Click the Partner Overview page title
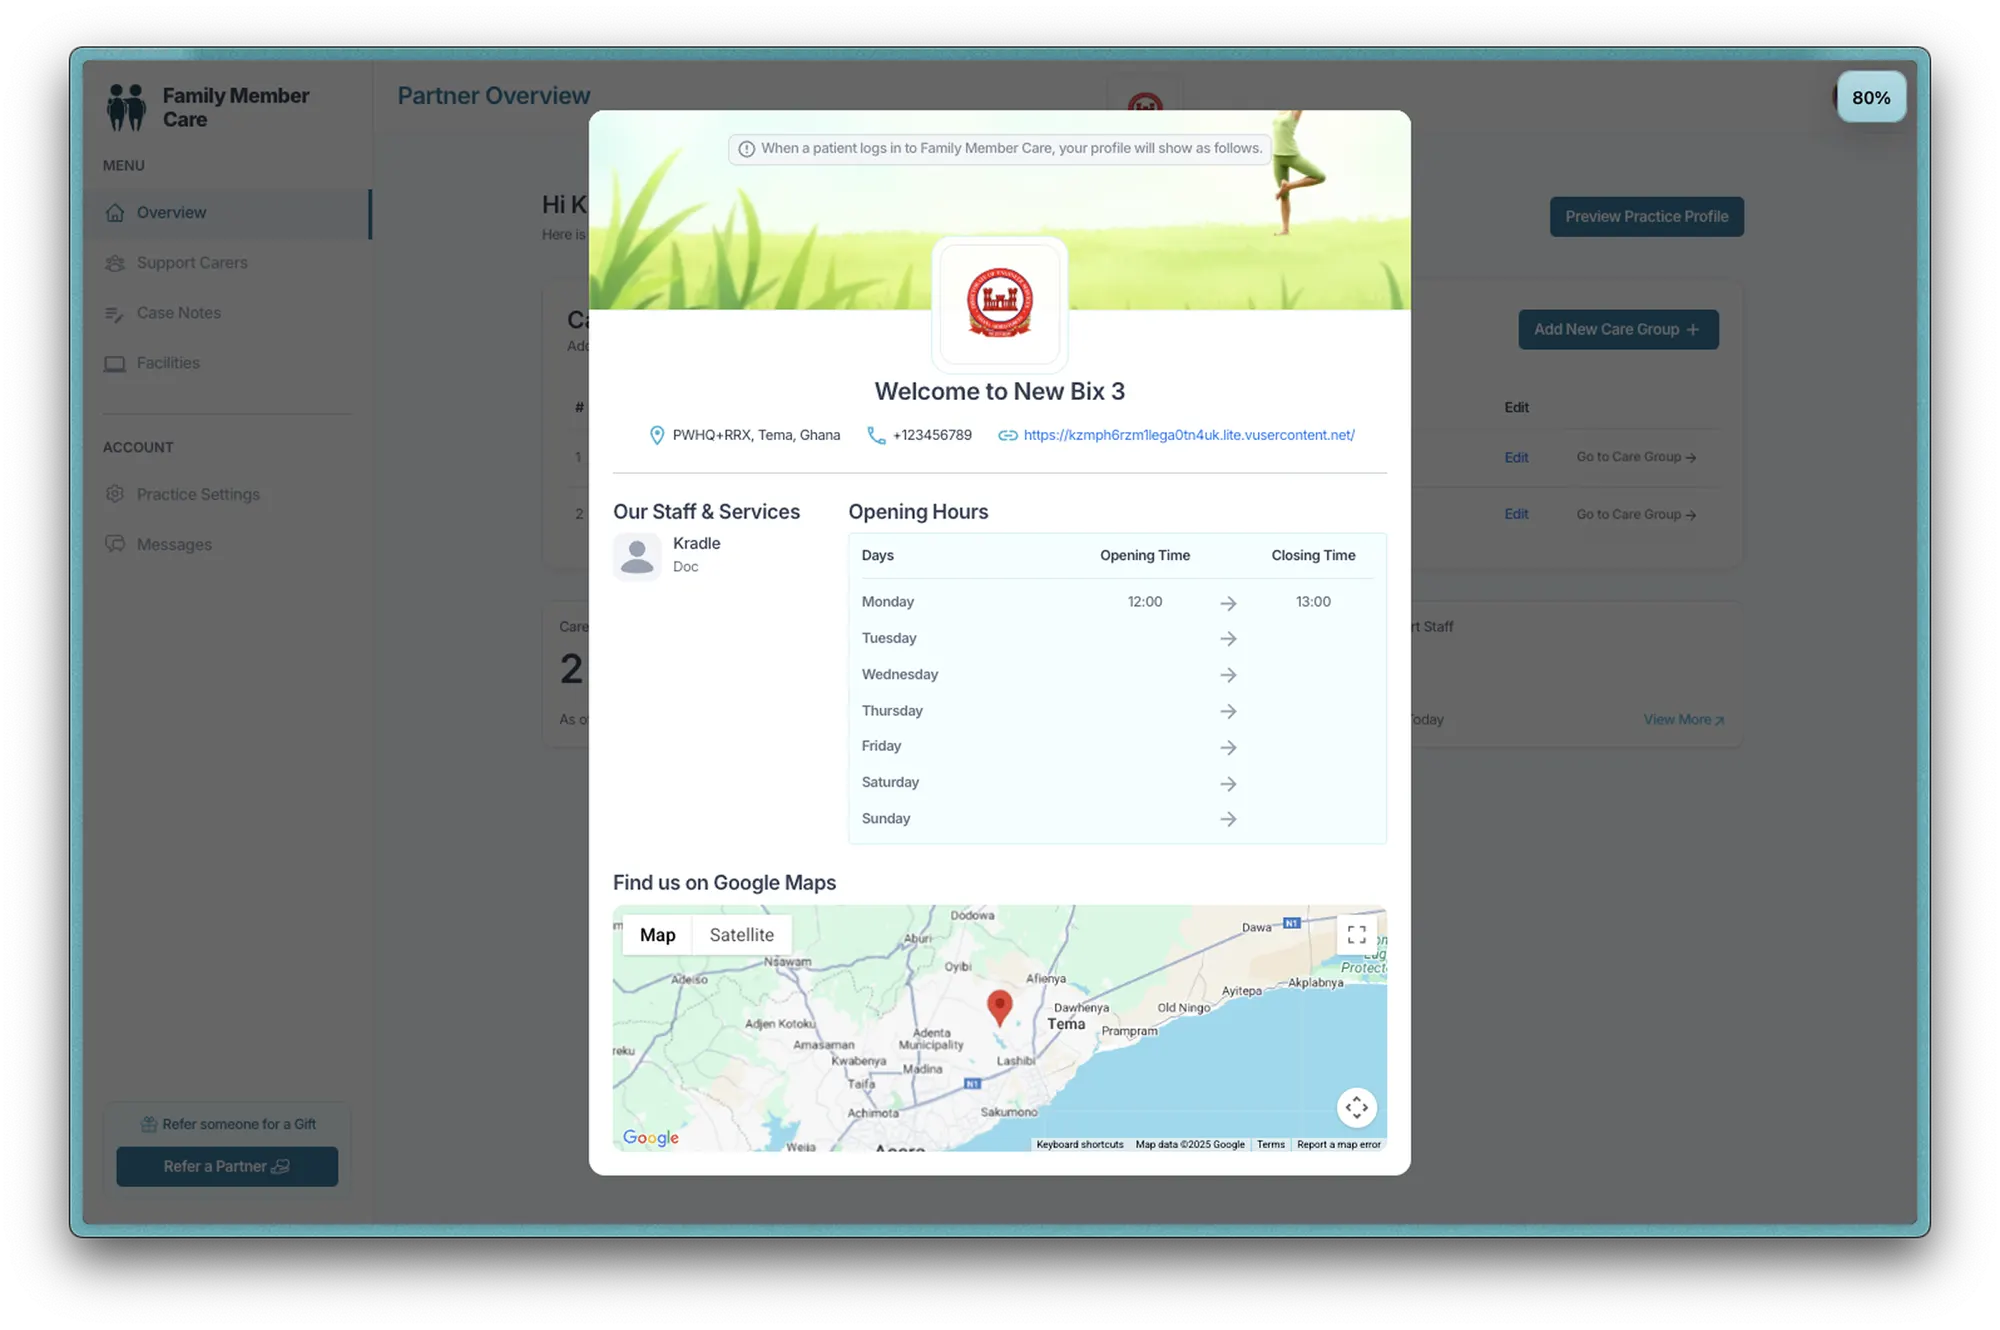The height and width of the screenshot is (1330, 2000). pyautogui.click(x=494, y=96)
